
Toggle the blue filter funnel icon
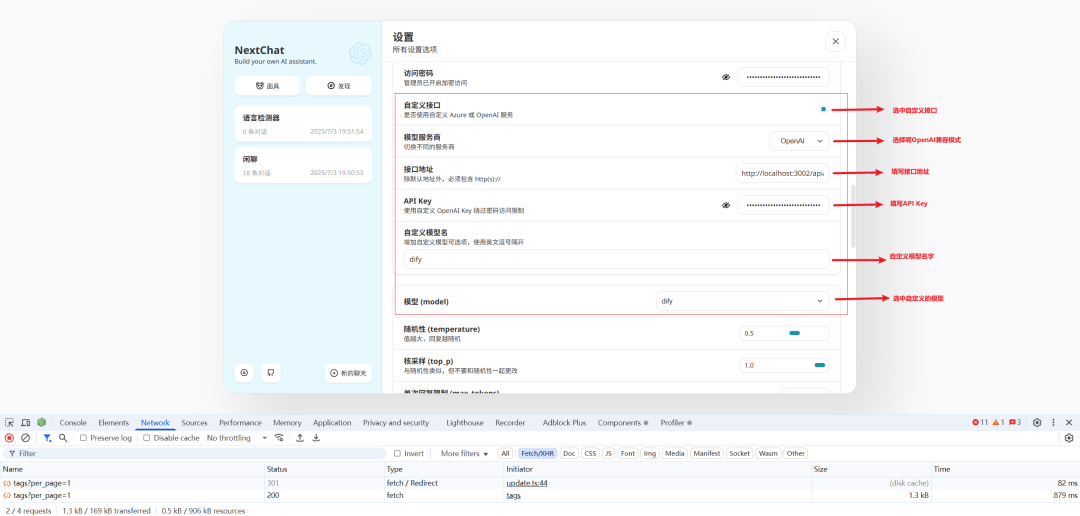pyautogui.click(x=48, y=437)
